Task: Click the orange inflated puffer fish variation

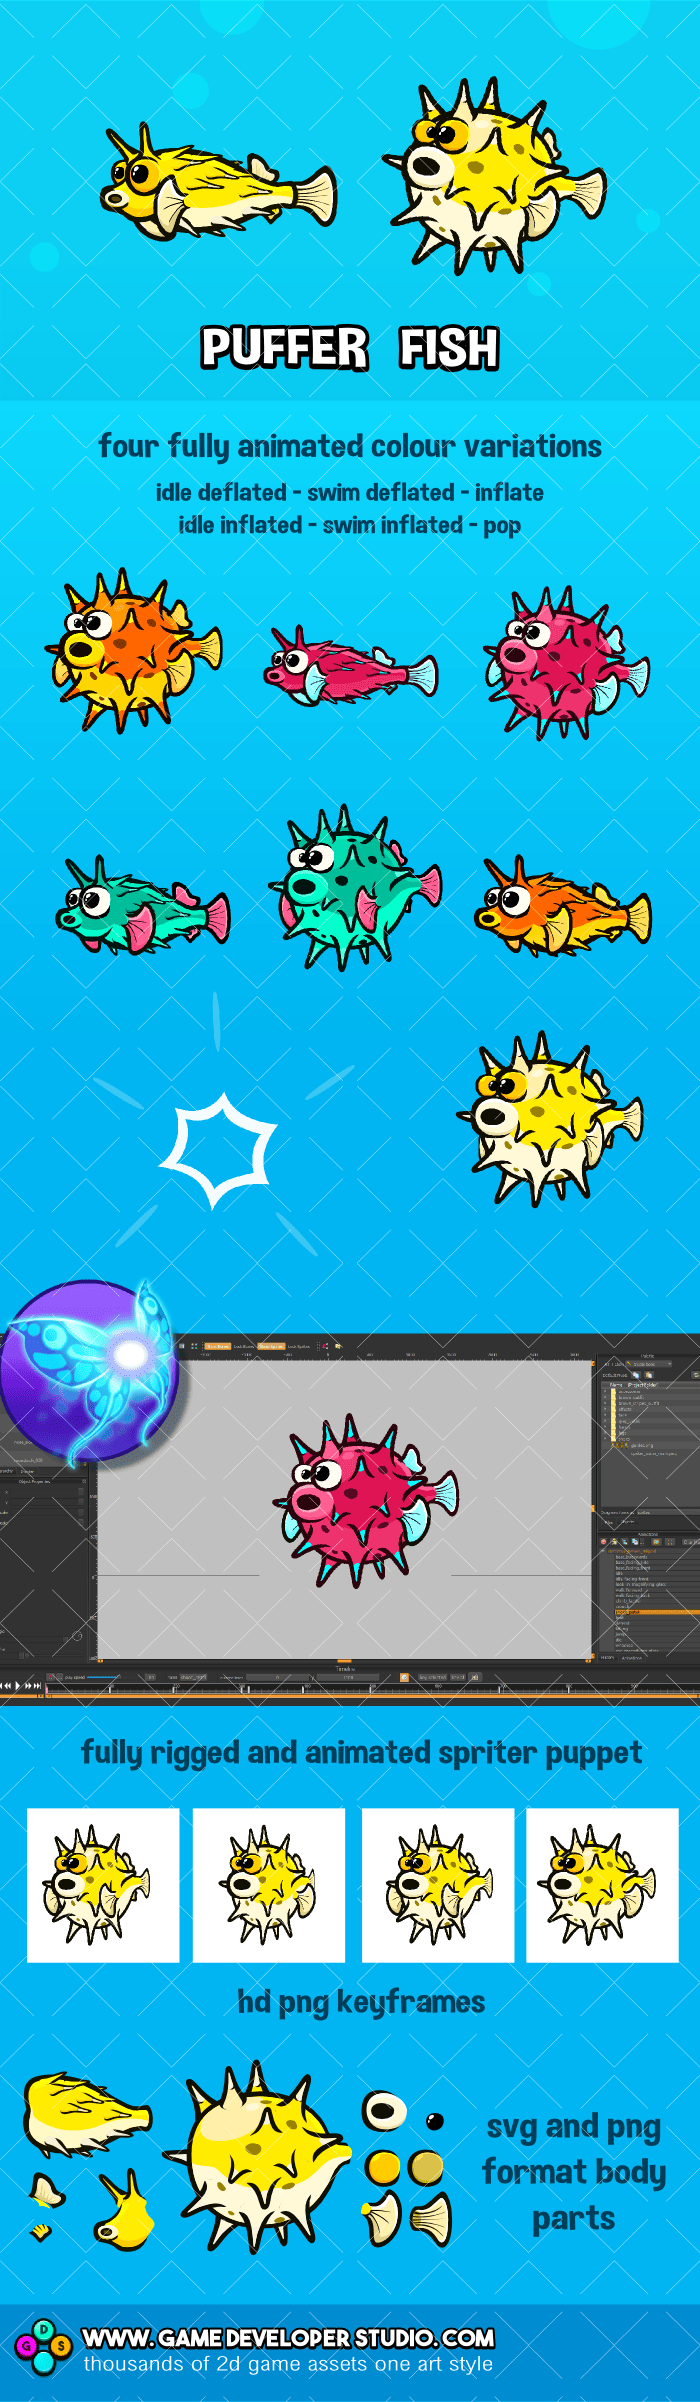Action: 133,651
